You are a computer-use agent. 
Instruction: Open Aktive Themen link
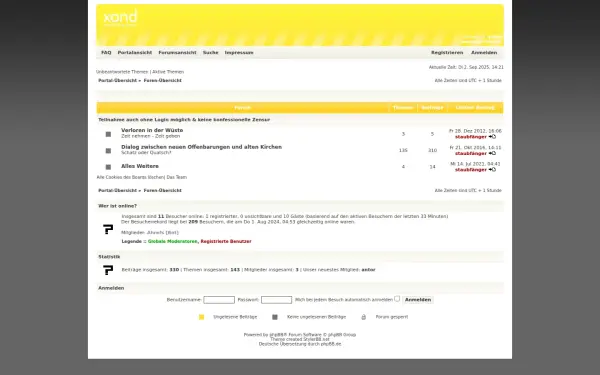(168, 72)
